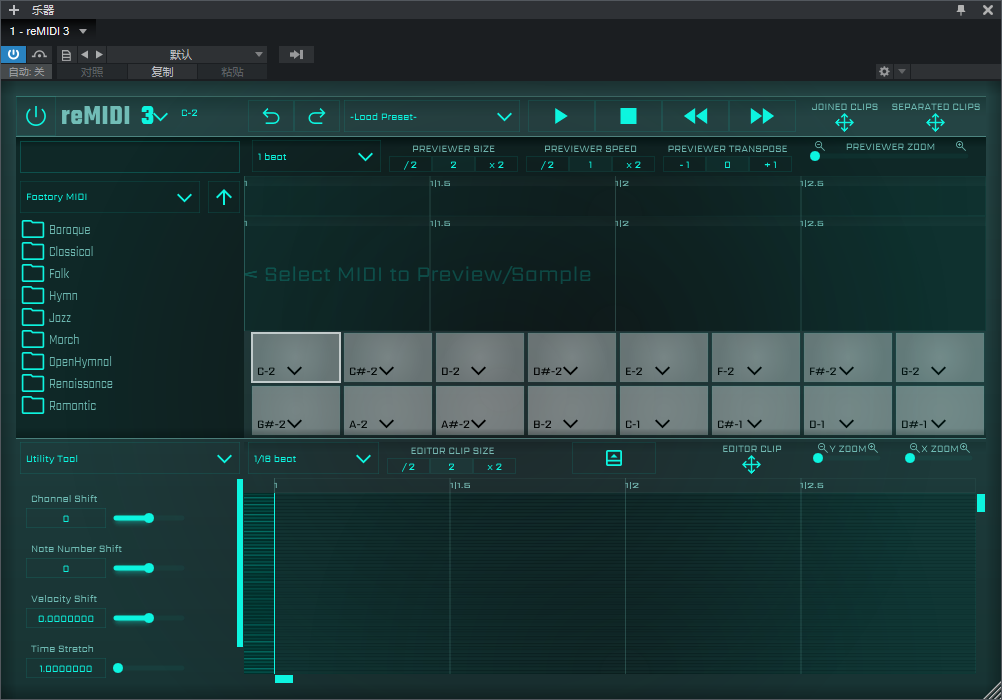The image size is (1002, 700).
Task: Lower previewer transpose with -1 button
Action: coord(684,164)
